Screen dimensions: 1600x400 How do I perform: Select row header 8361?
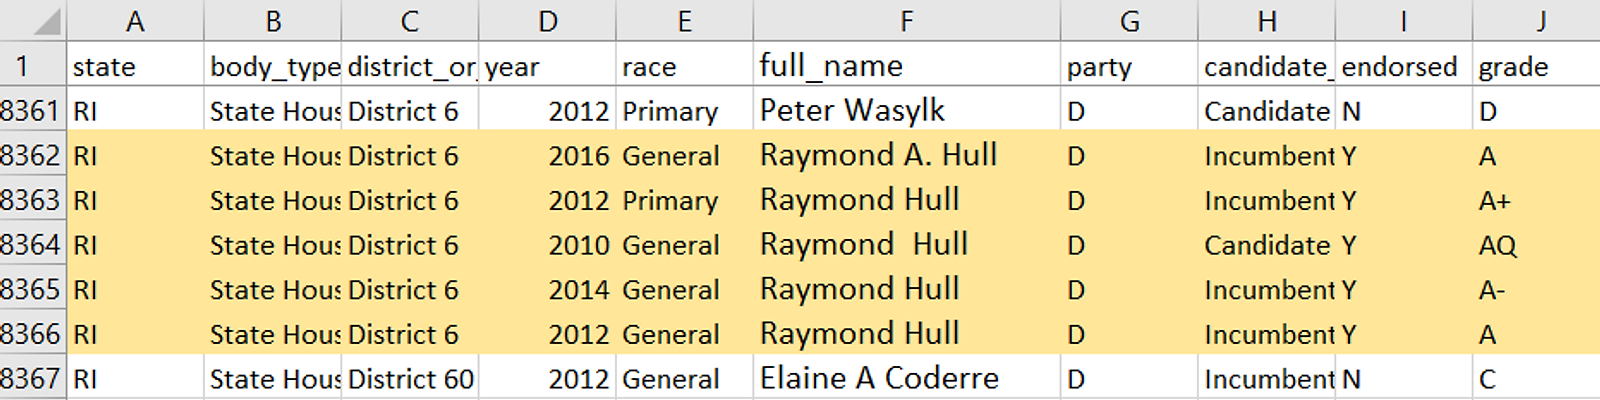(x=33, y=111)
